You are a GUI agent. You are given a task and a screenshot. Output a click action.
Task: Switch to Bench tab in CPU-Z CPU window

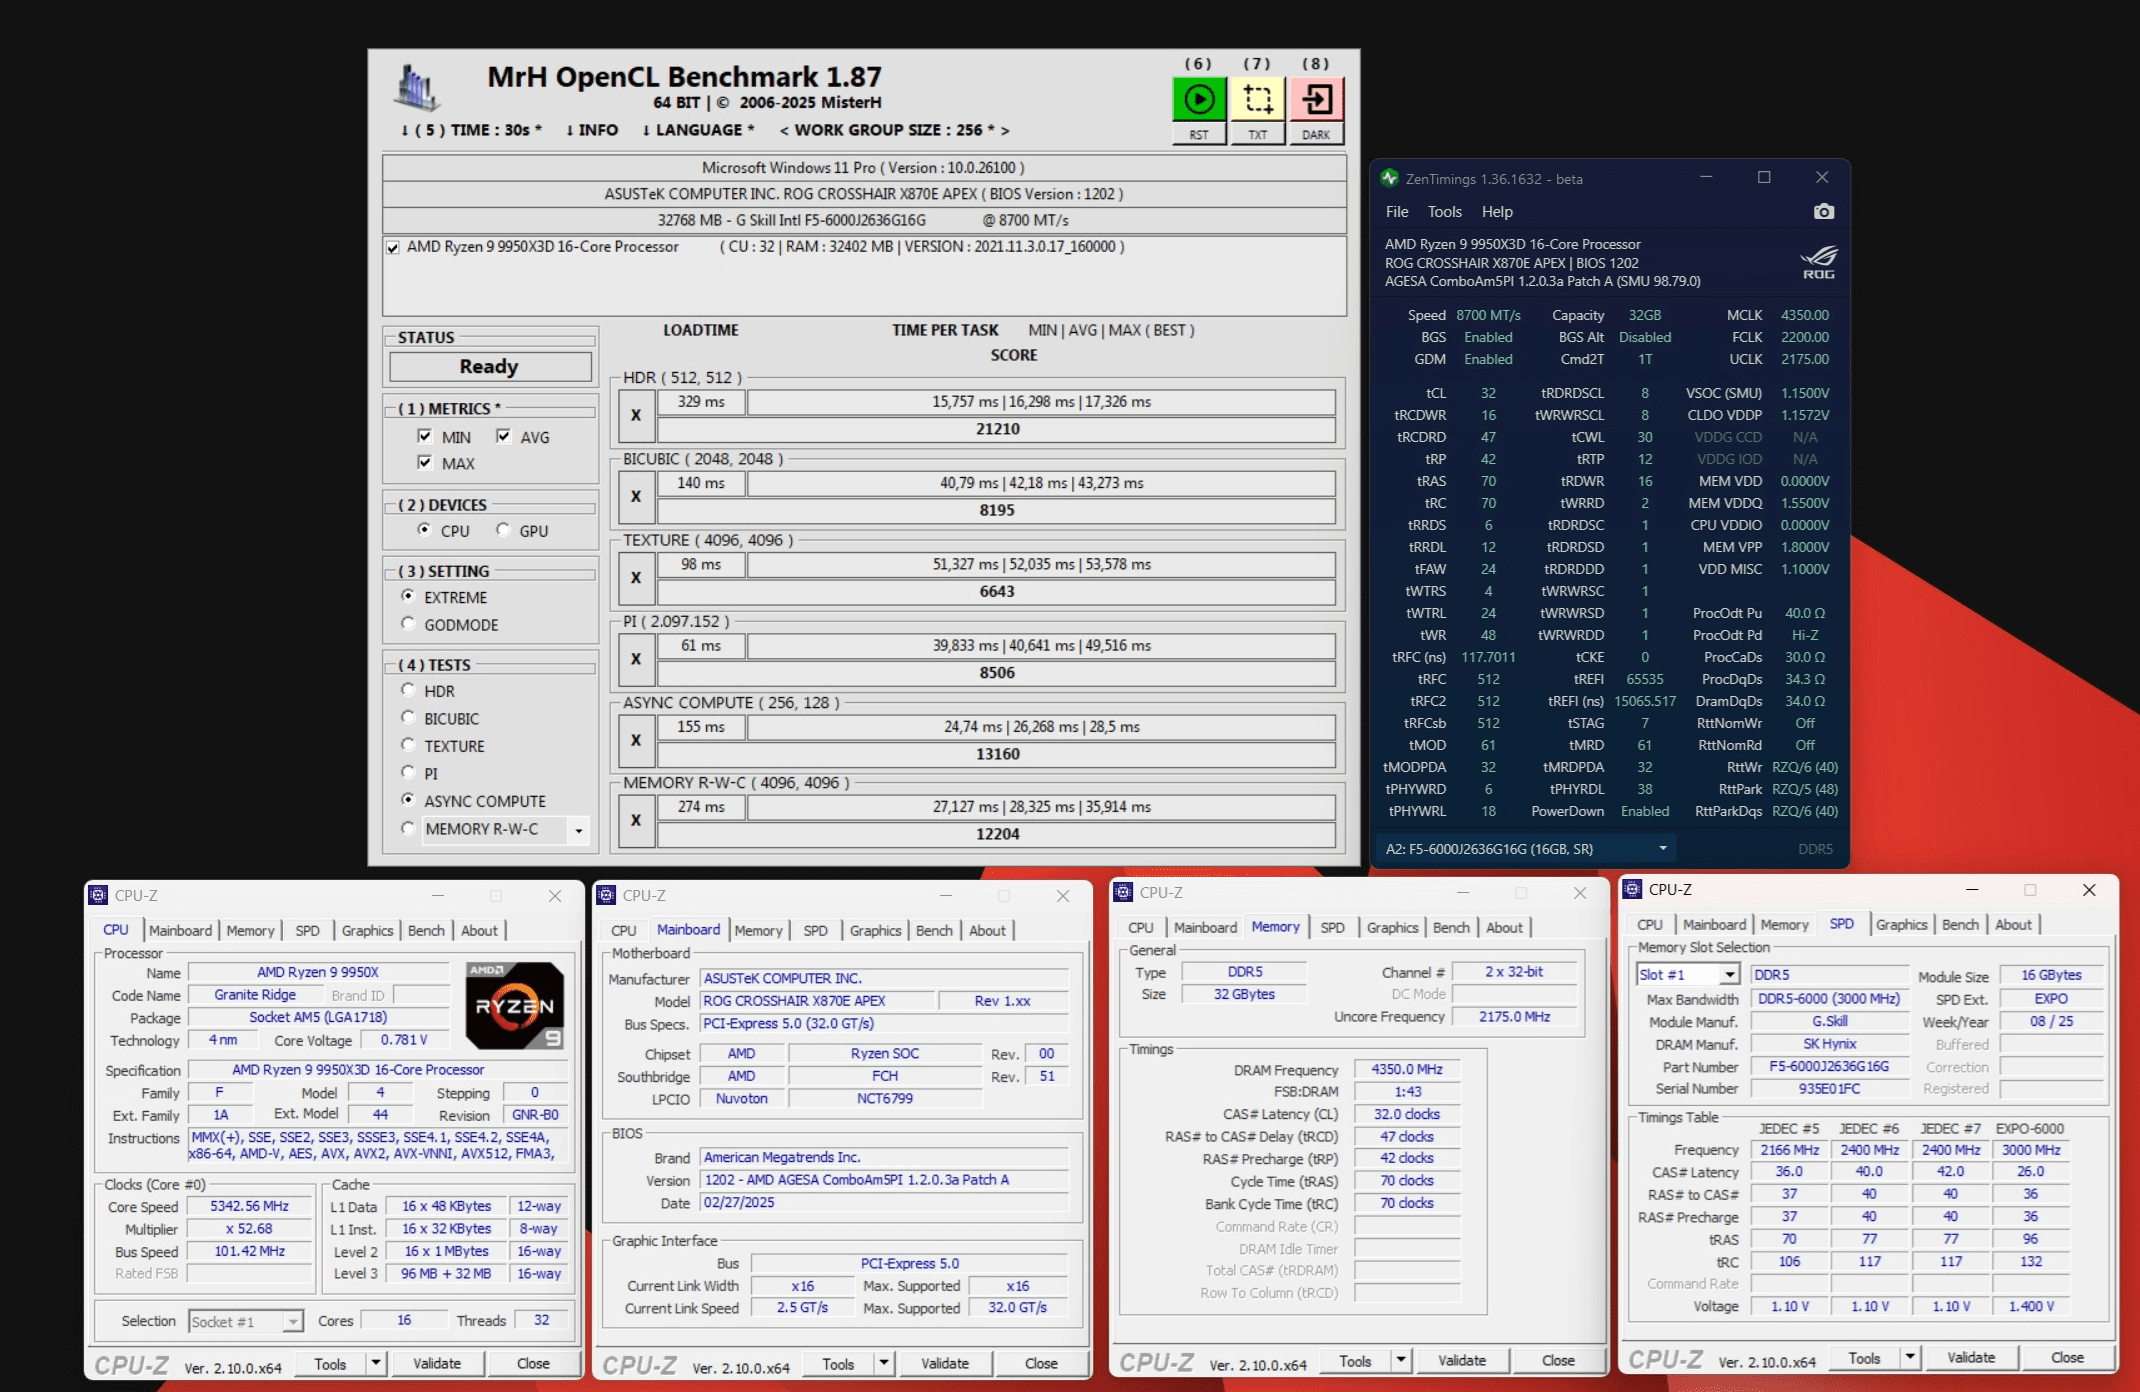(426, 930)
